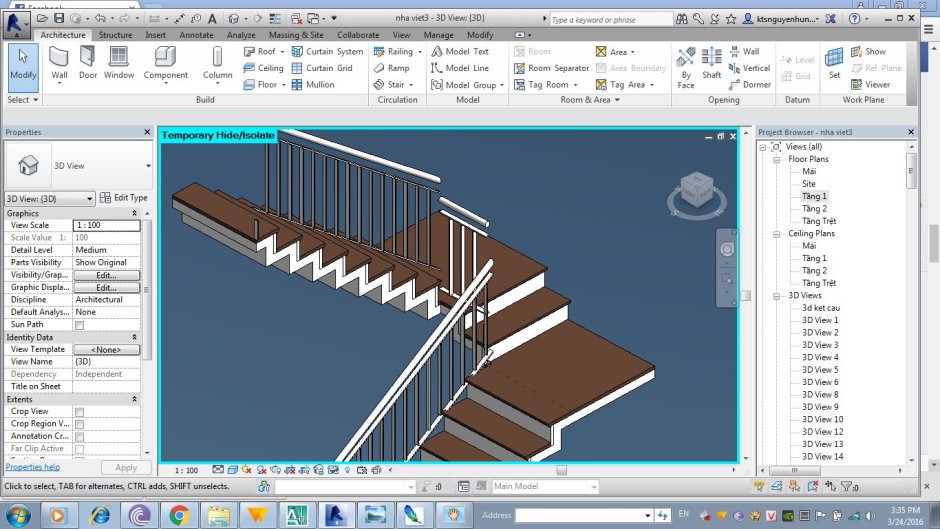This screenshot has height=529, width=940.
Task: Open the Properties help link
Action: [x=33, y=467]
